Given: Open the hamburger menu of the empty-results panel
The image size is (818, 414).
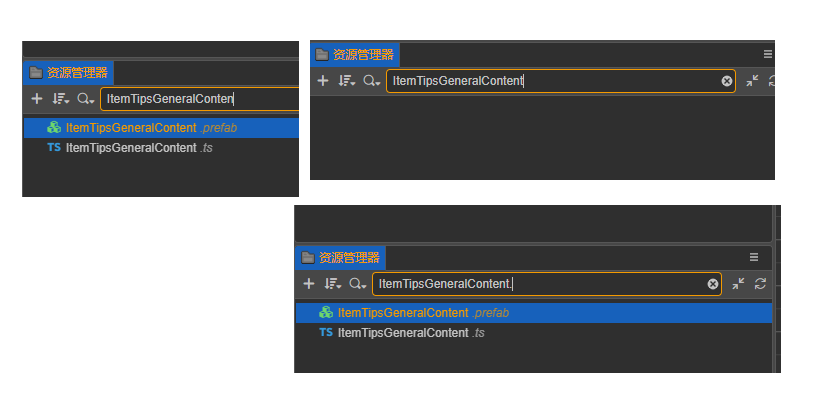Looking at the screenshot, I should tap(768, 54).
